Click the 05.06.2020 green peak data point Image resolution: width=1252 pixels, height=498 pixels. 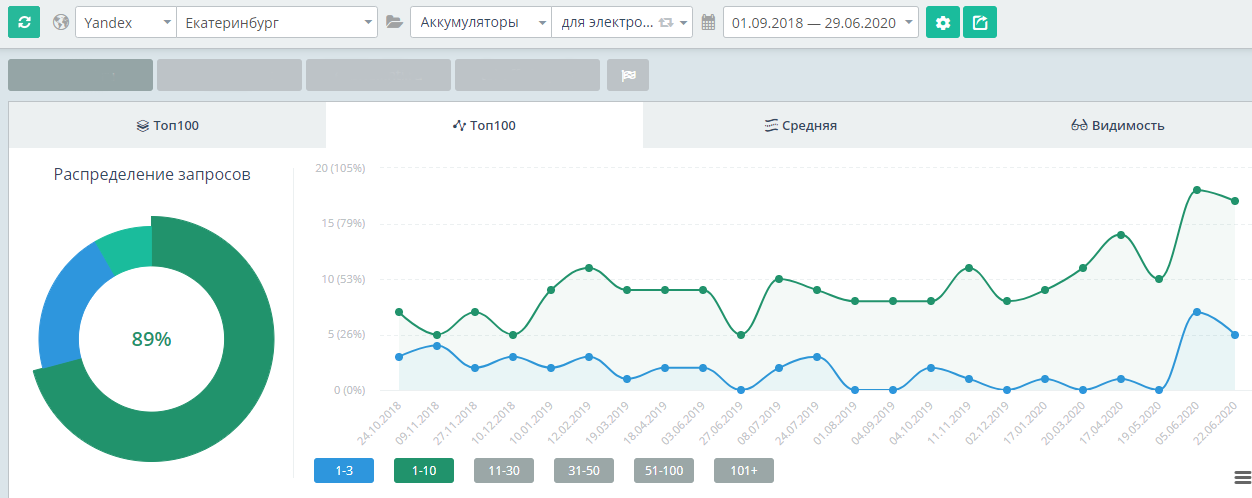point(1197,189)
